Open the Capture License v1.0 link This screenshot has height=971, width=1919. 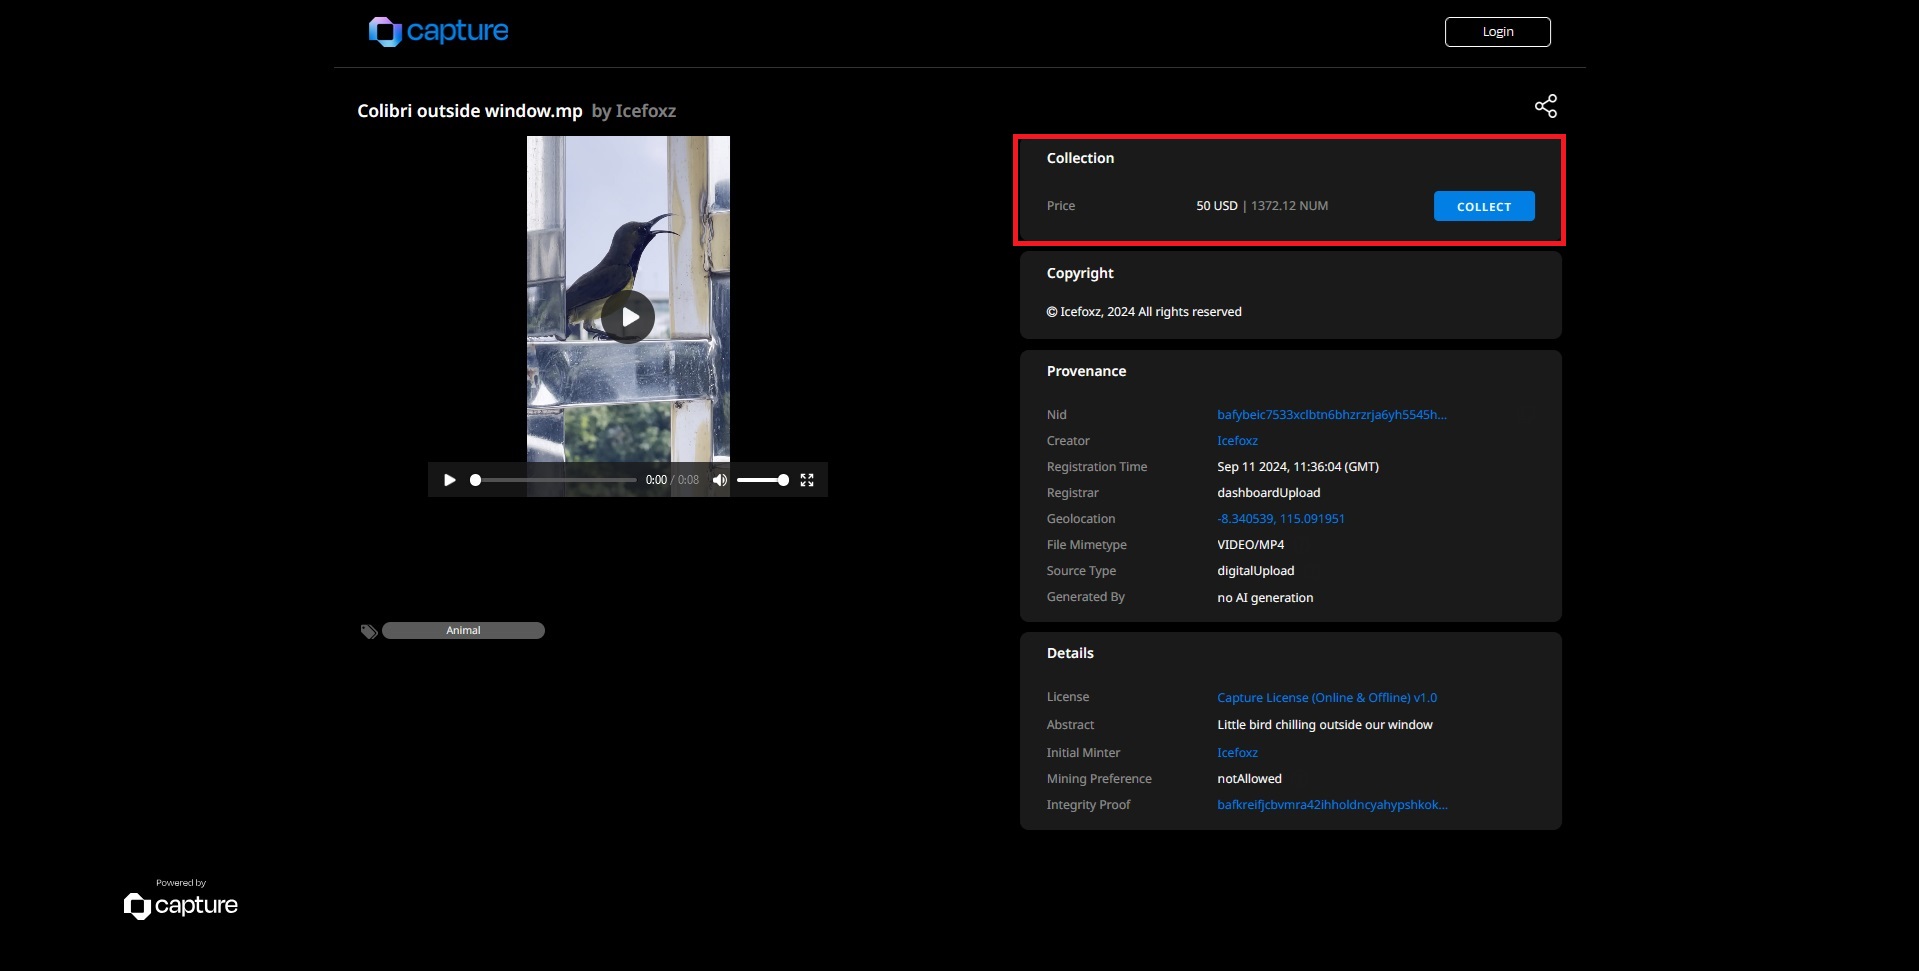1326,698
